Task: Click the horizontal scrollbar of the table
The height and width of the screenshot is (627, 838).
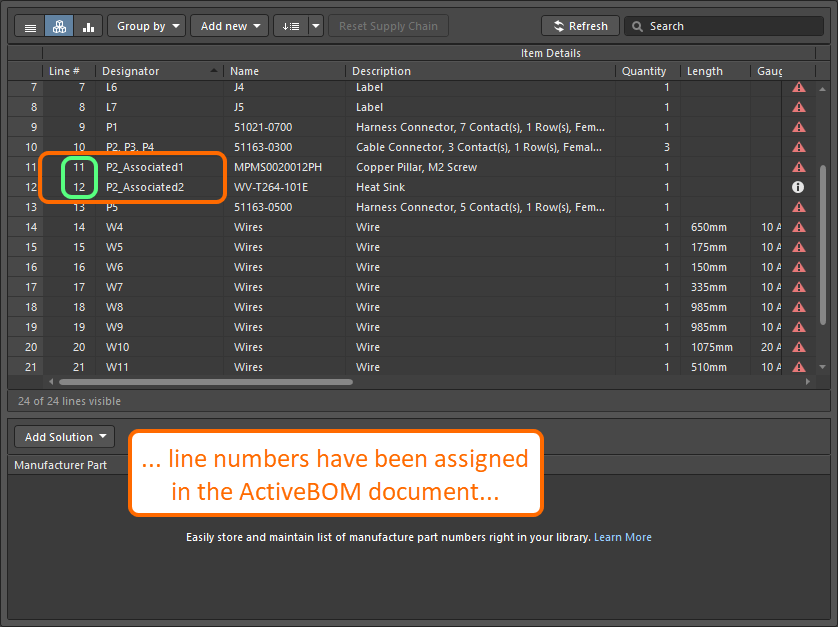Action: (x=205, y=381)
